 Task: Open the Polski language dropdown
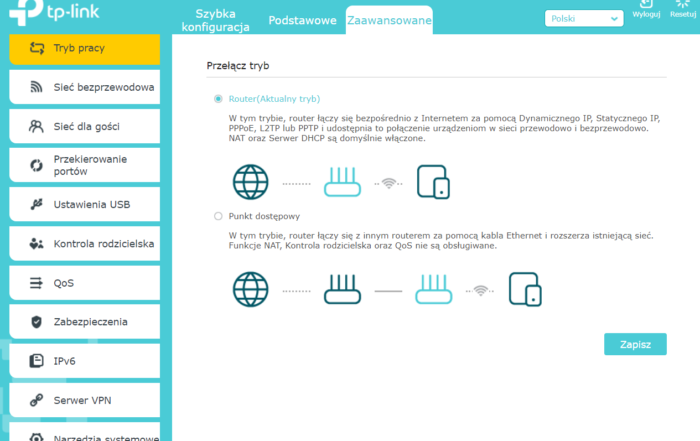click(x=584, y=18)
